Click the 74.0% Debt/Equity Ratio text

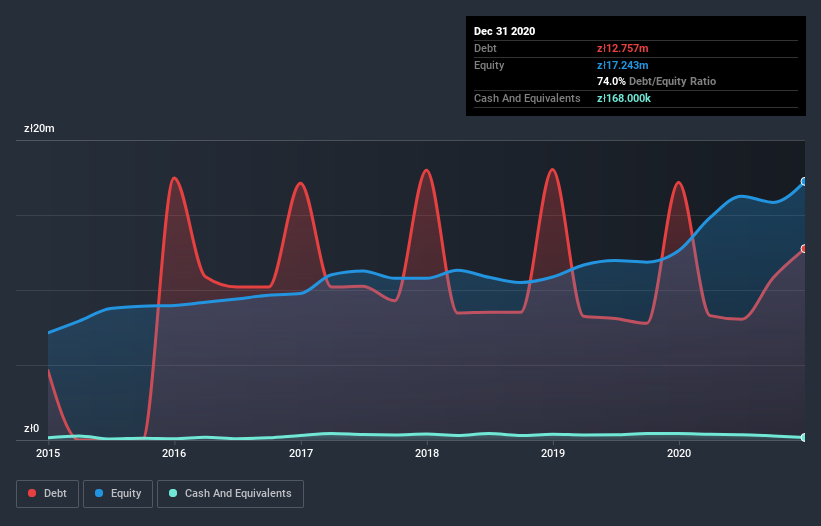[x=656, y=81]
